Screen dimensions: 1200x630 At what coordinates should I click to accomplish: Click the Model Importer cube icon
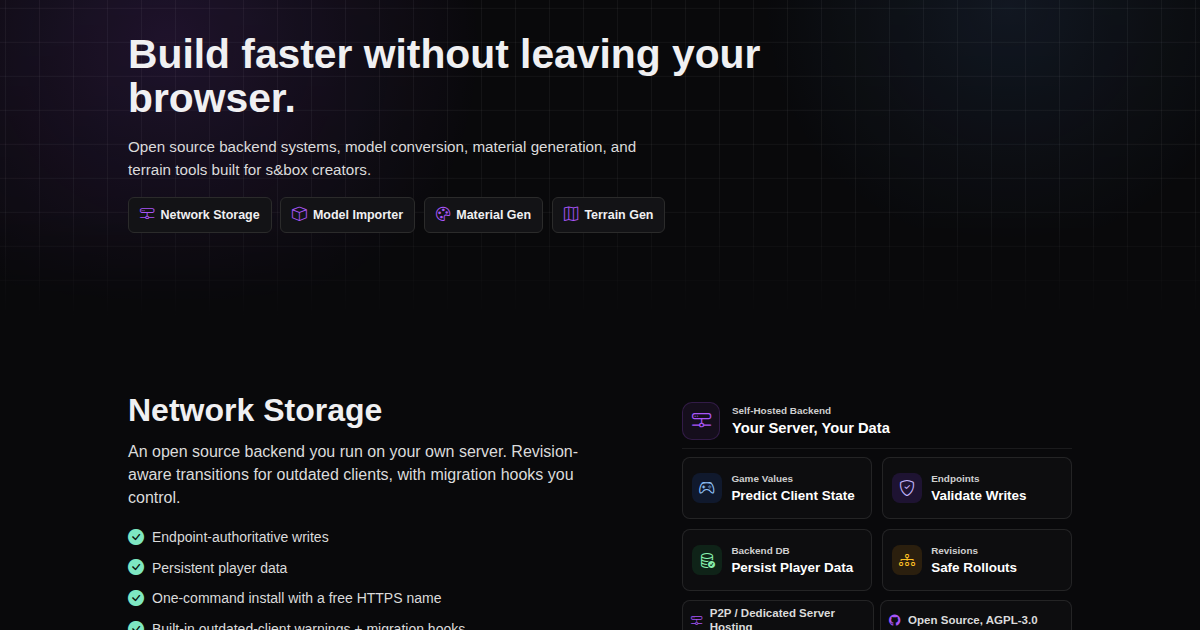[x=299, y=214]
